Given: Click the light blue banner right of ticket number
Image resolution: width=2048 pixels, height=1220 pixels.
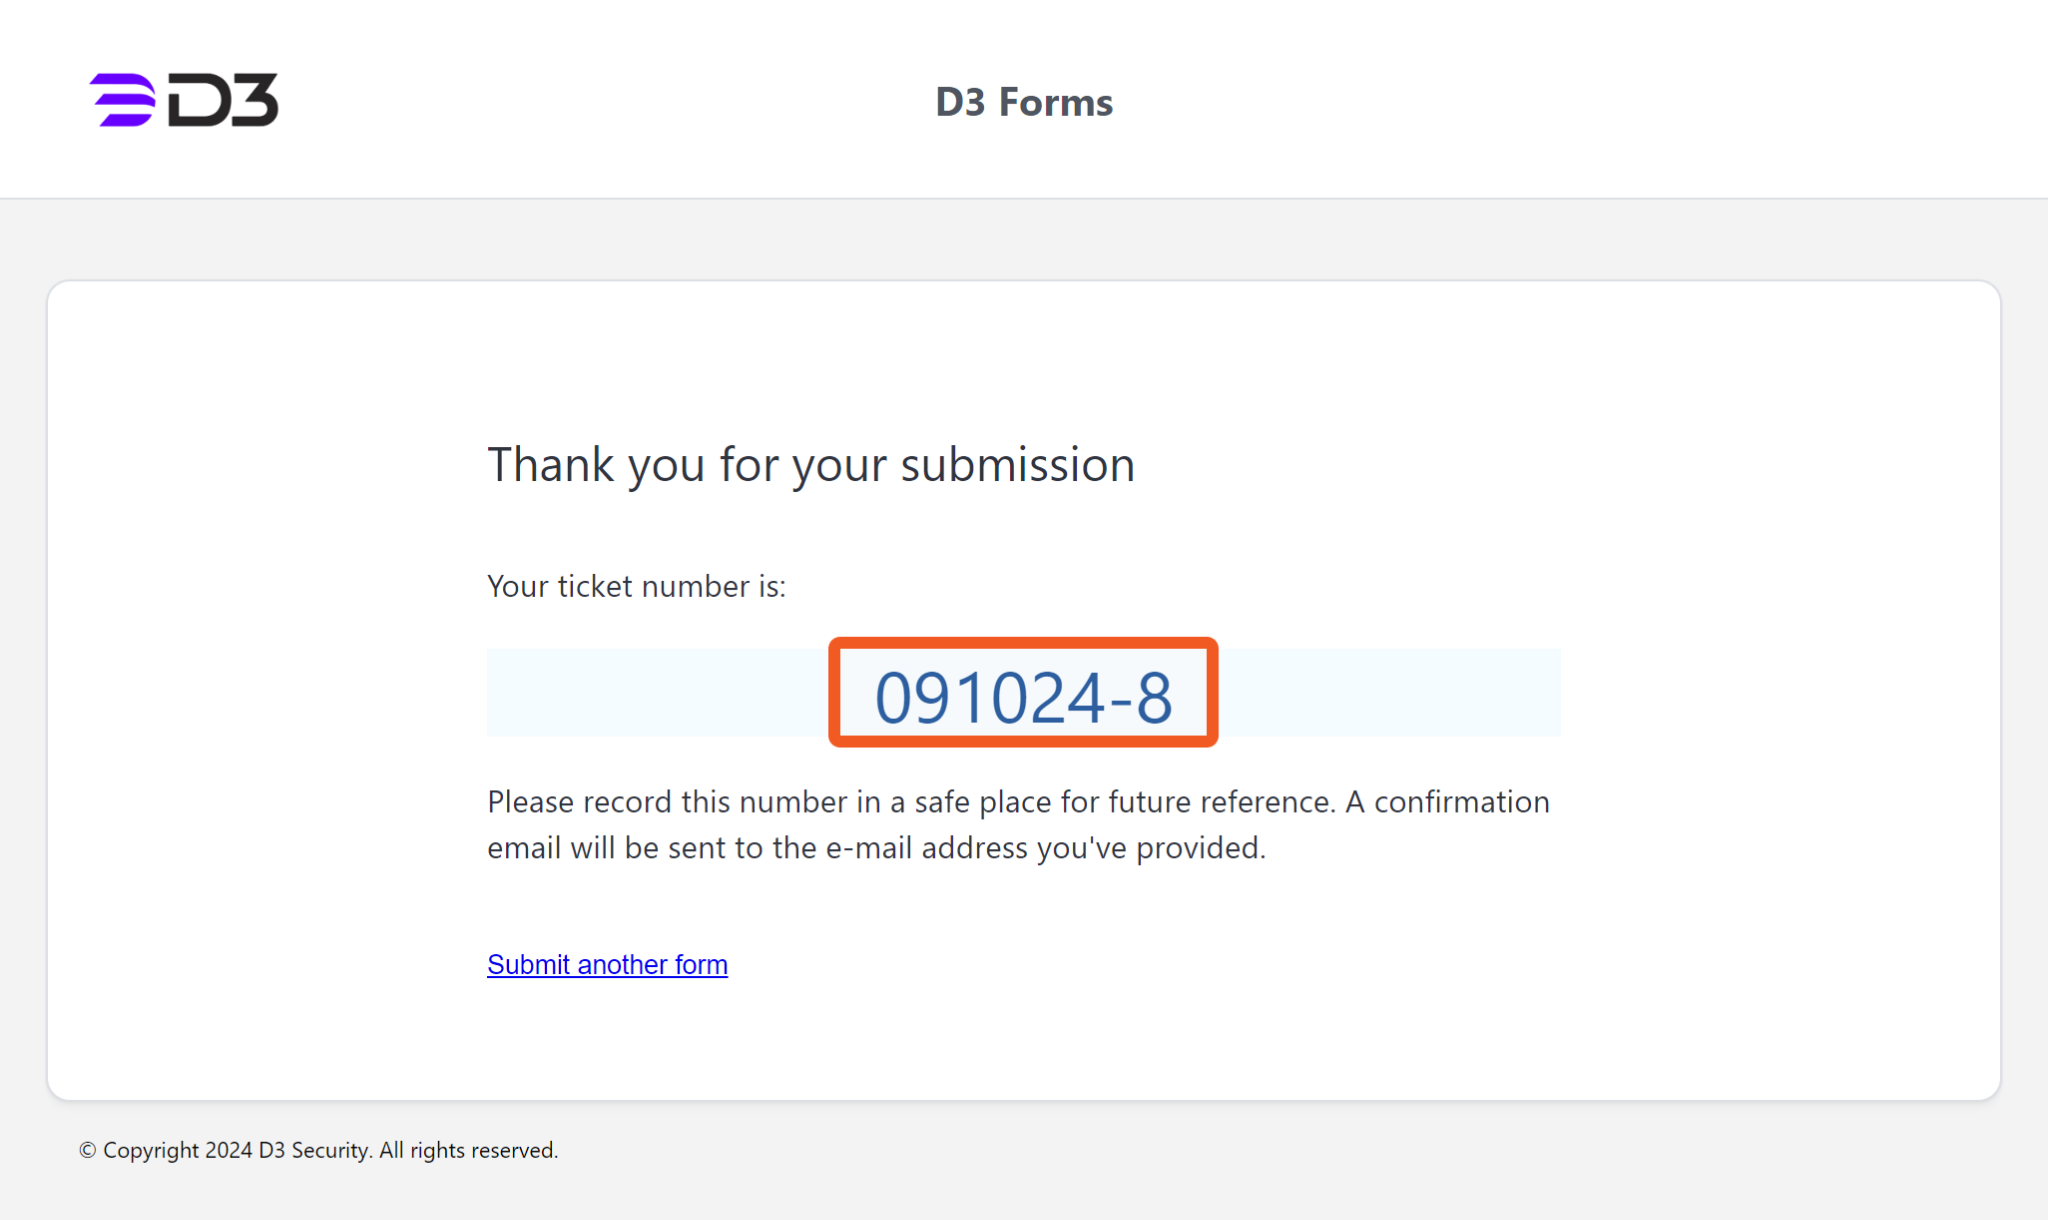Looking at the screenshot, I should coord(1388,693).
